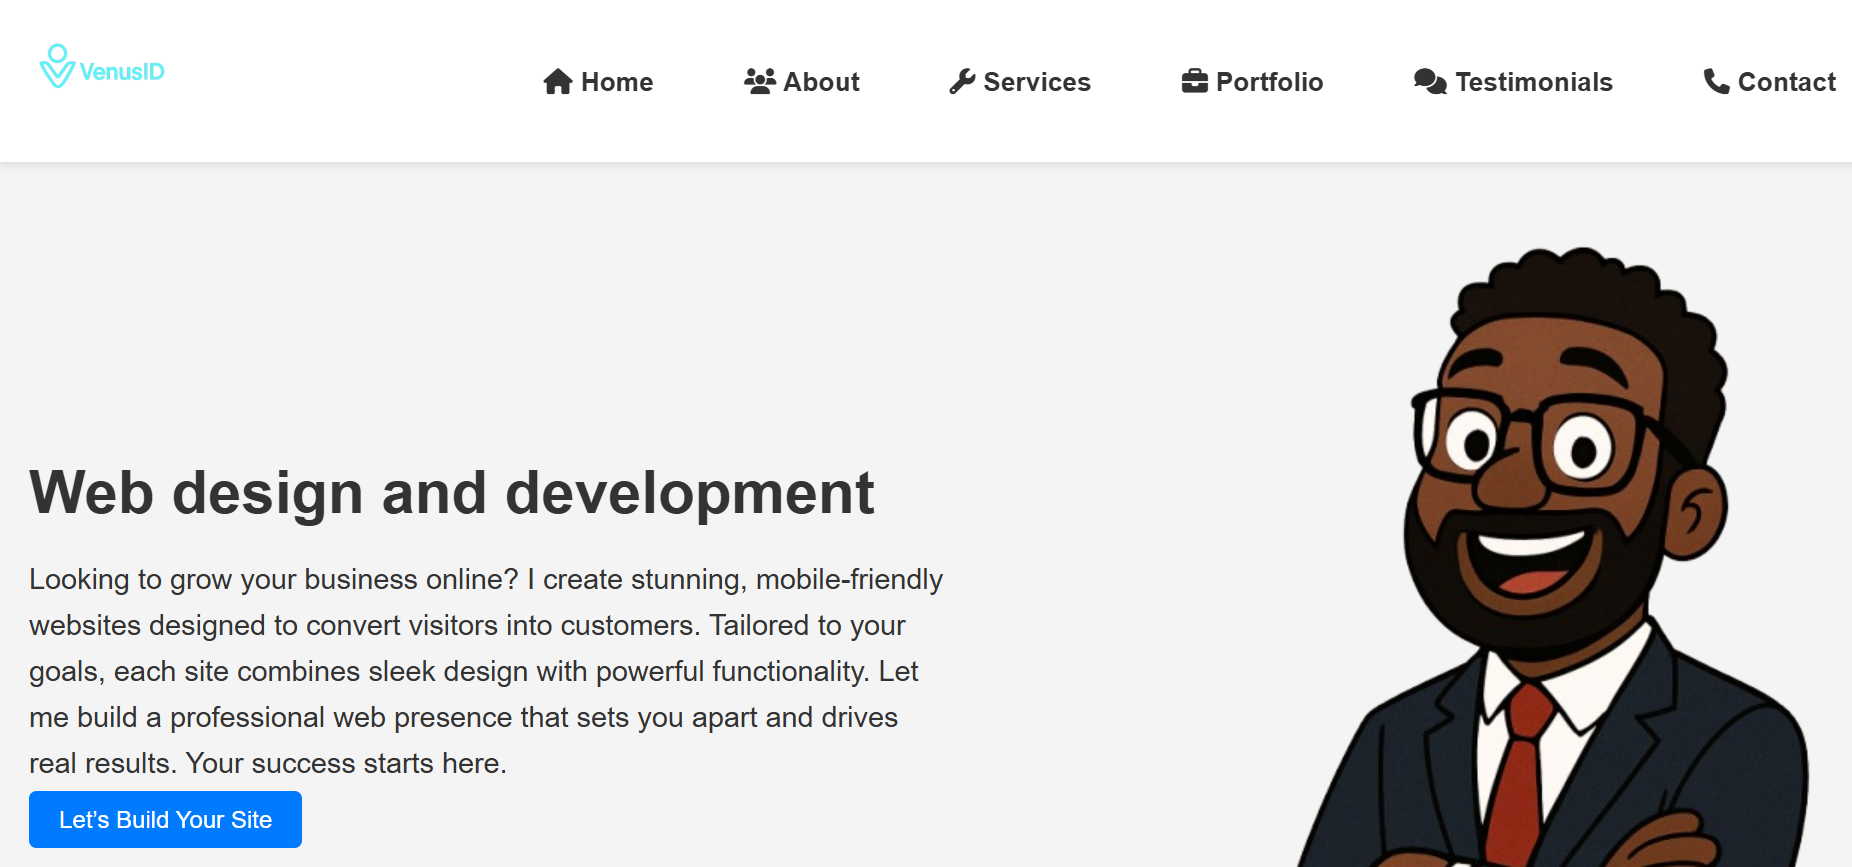The height and width of the screenshot is (867, 1852).
Task: Click the wrench icon beside Services
Action: coord(962,82)
